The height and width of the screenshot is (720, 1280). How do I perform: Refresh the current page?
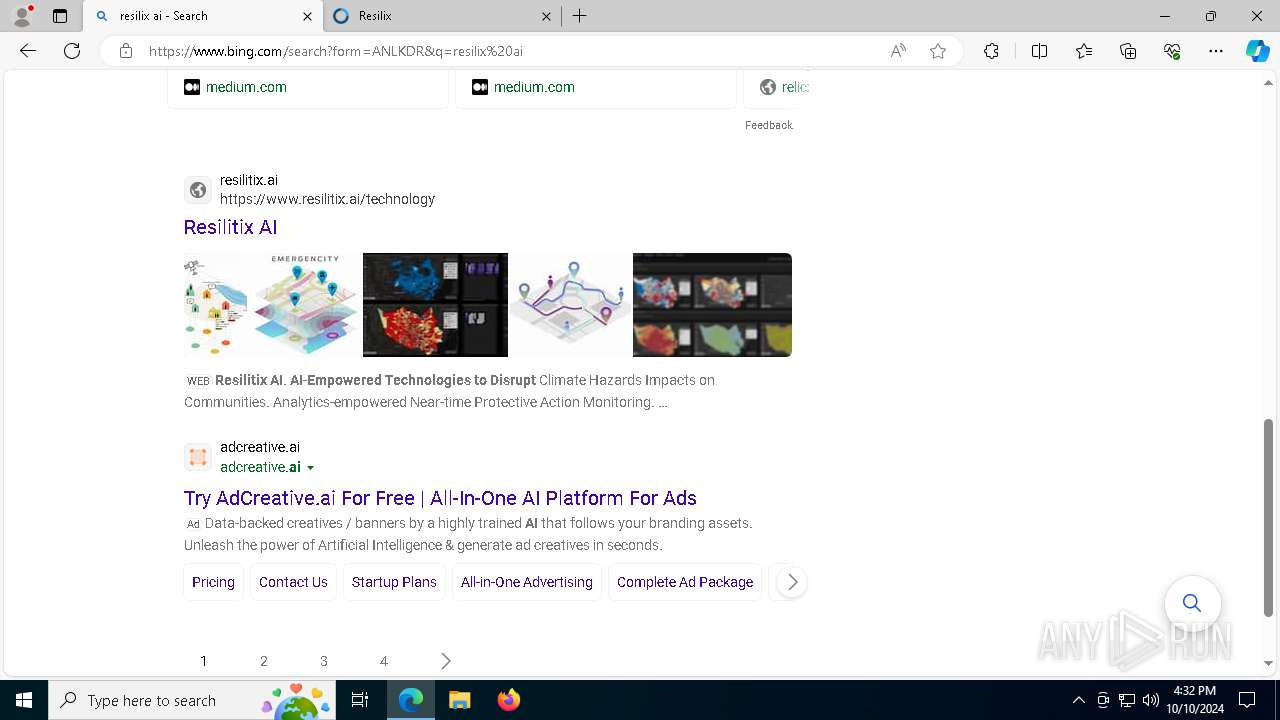72,51
